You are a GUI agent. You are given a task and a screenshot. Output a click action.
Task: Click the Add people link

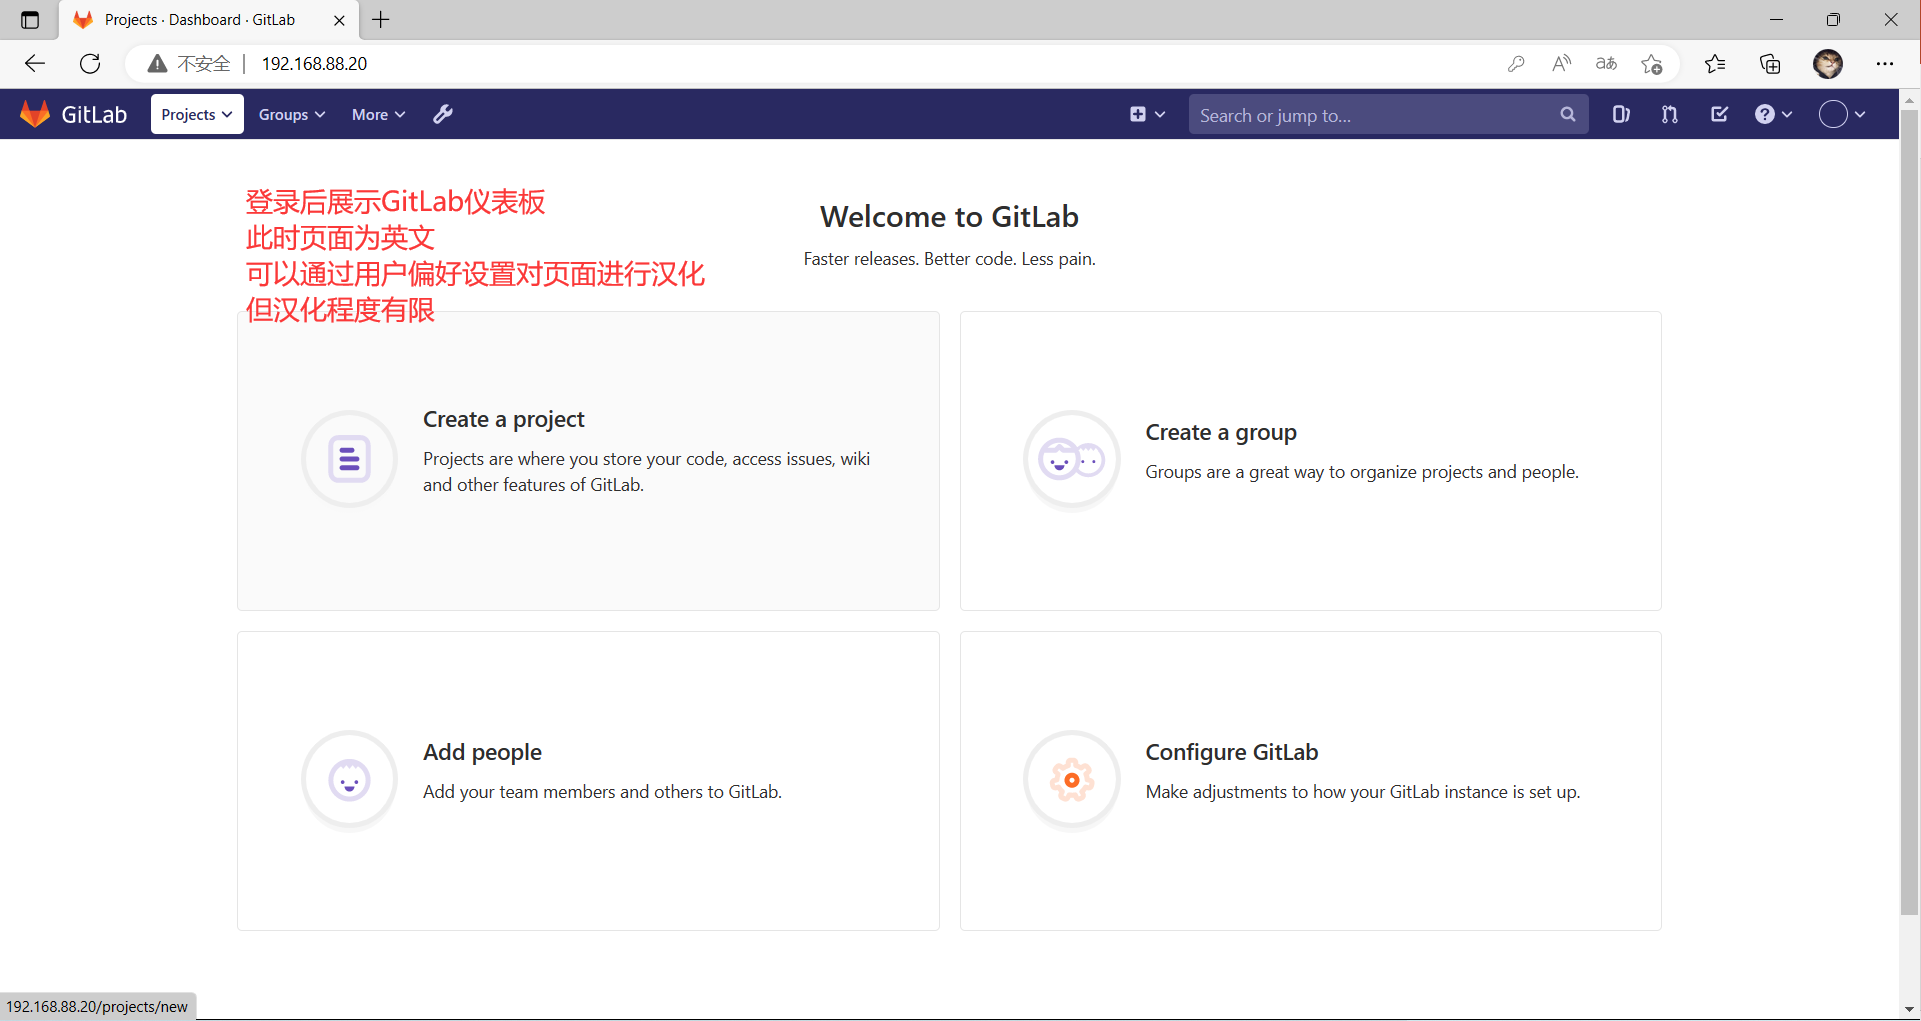click(x=482, y=752)
